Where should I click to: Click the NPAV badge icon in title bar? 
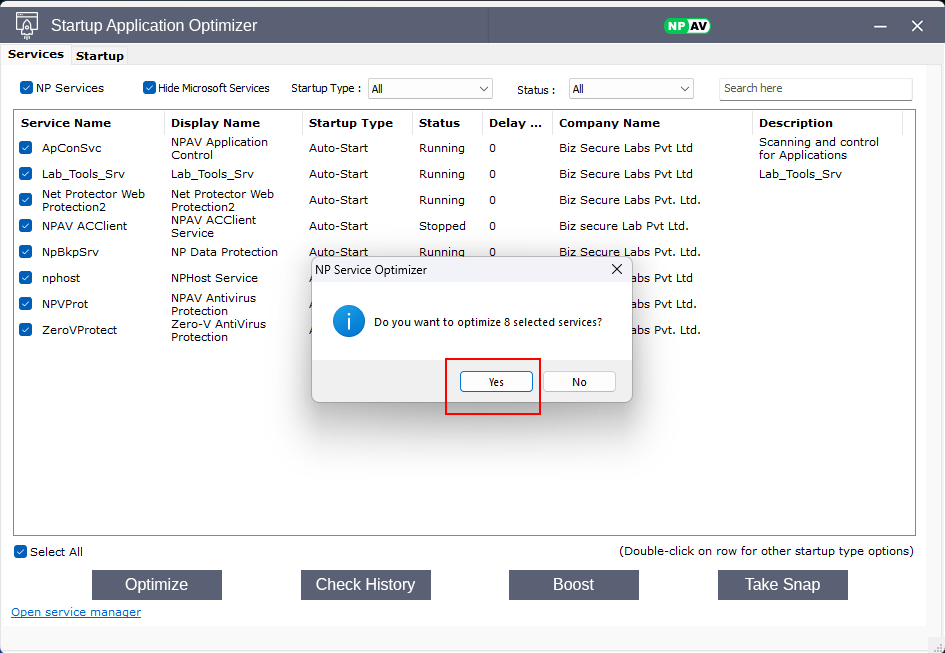[x=687, y=26]
